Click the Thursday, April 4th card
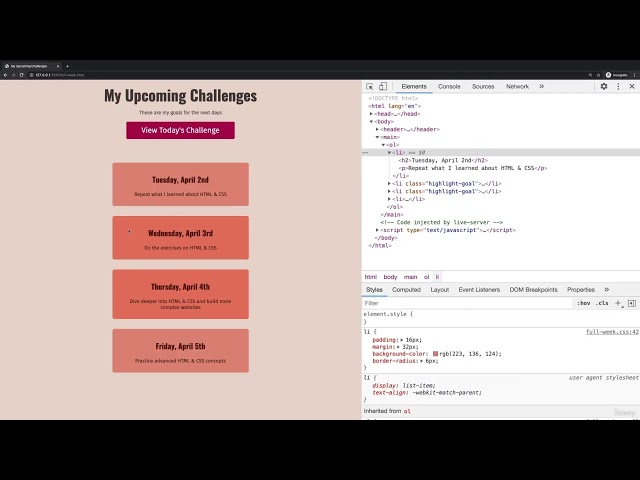This screenshot has height=480, width=640. point(180,294)
